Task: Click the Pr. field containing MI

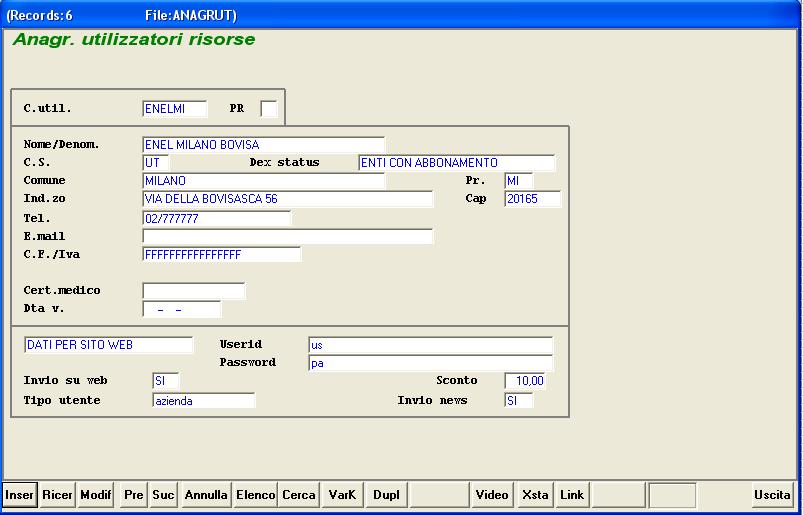Action: pos(519,181)
